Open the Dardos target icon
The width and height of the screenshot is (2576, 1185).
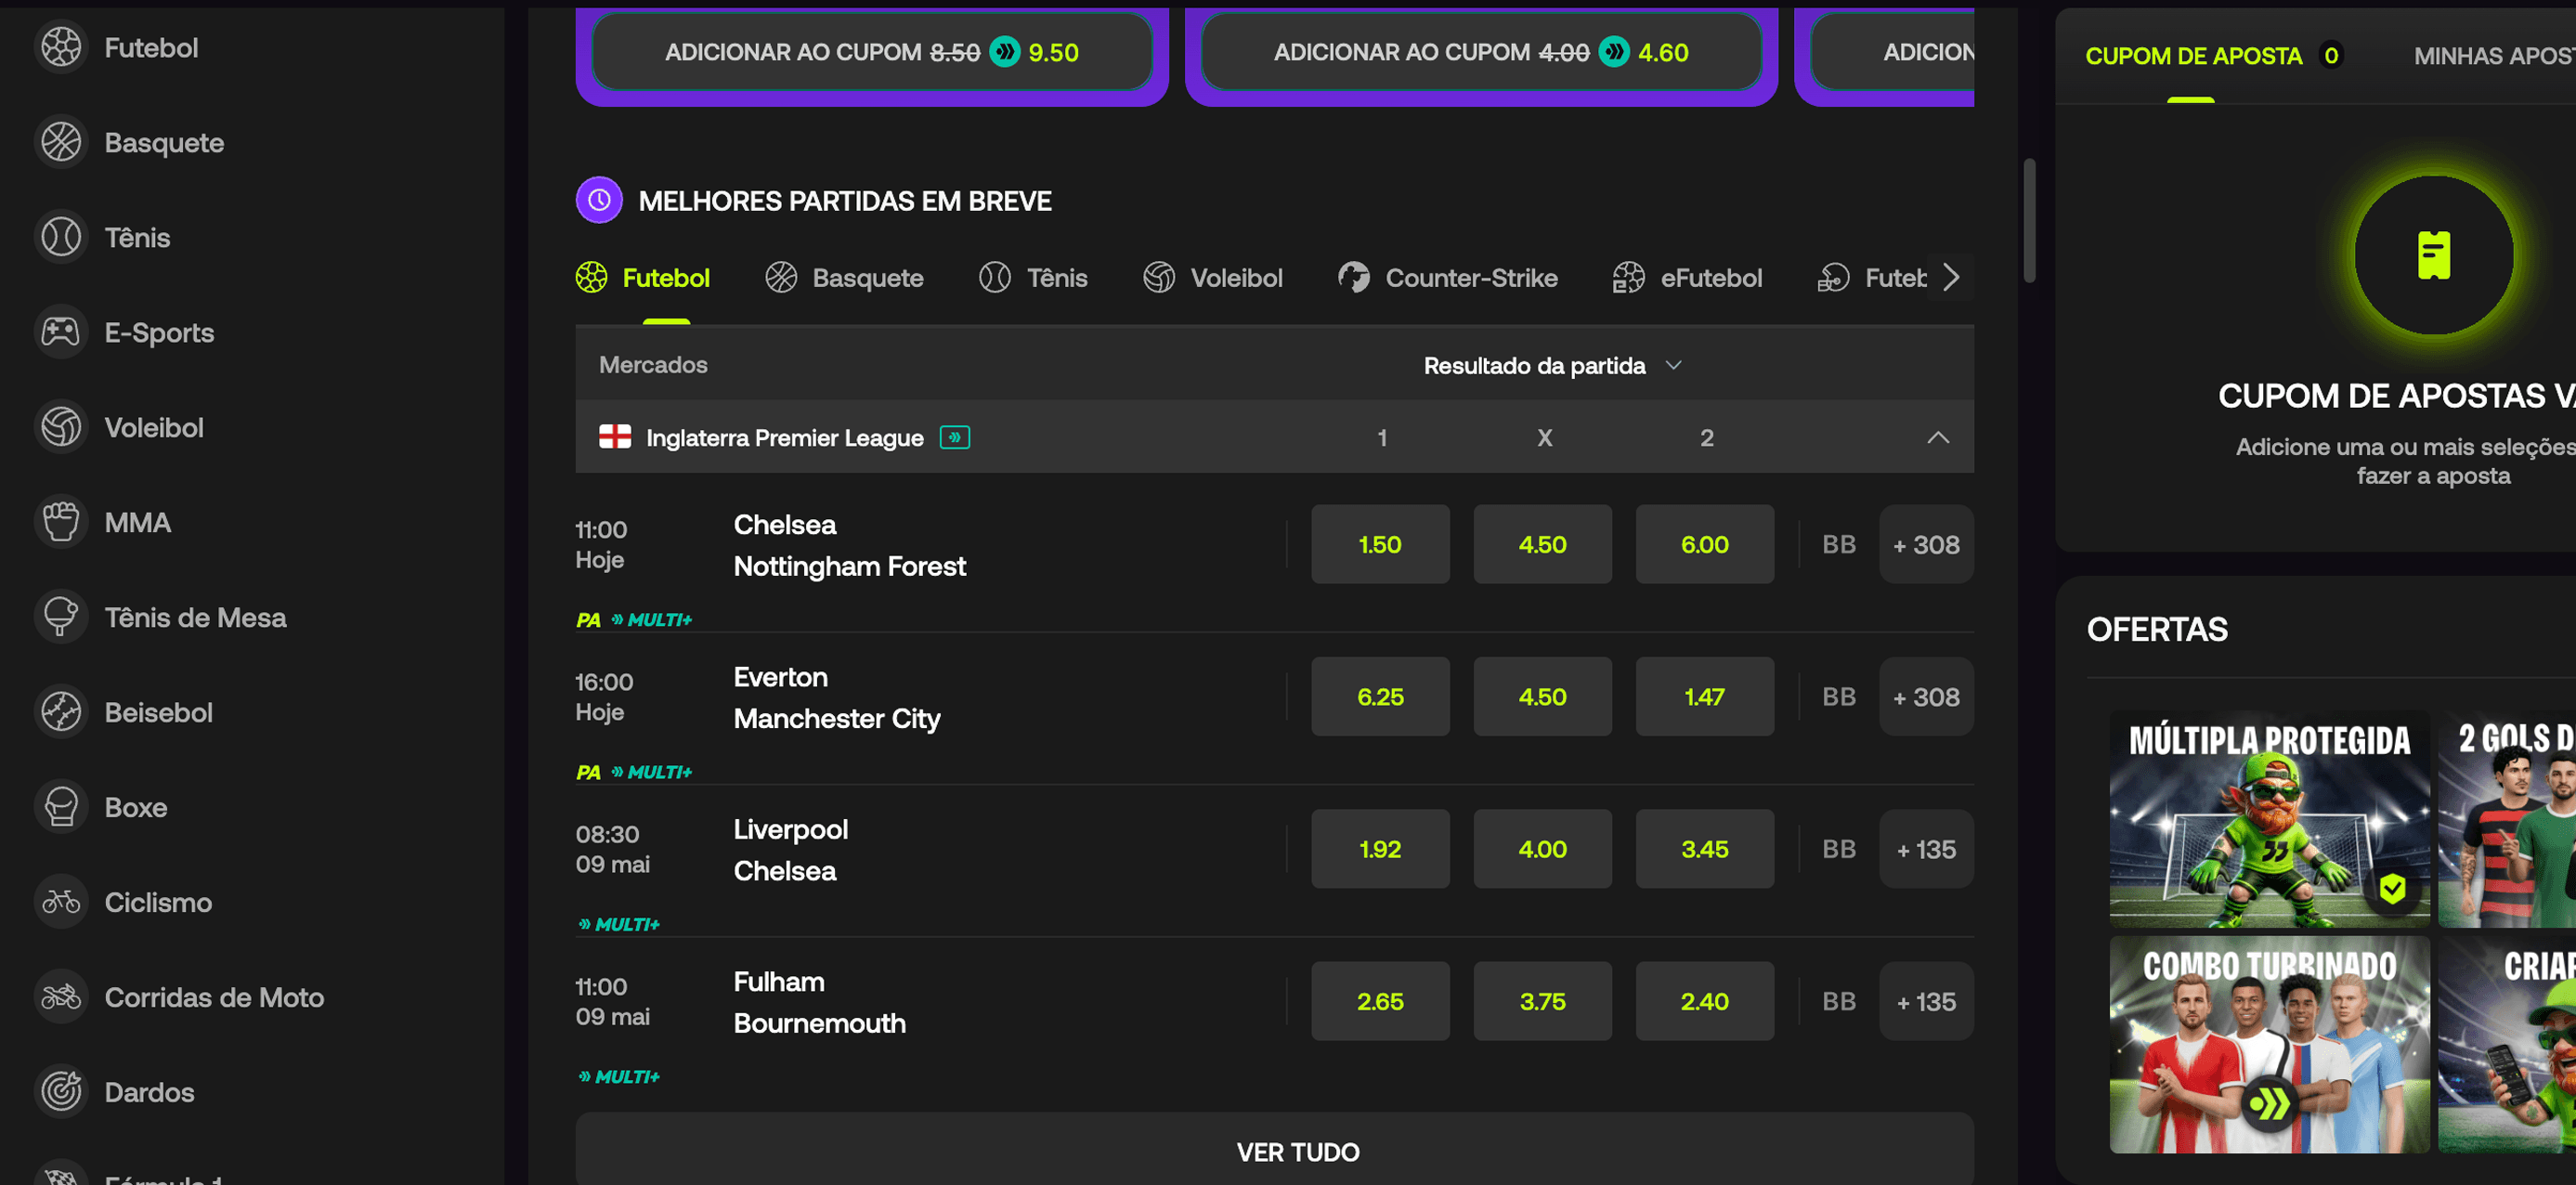point(61,1092)
